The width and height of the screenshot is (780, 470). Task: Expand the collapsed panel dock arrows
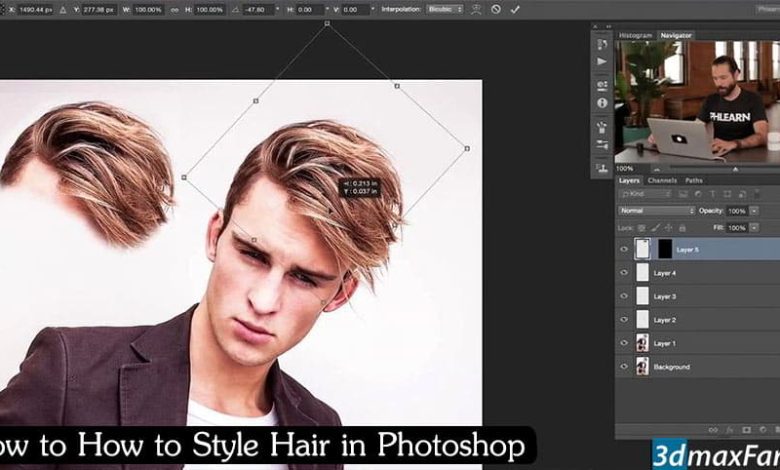click(608, 26)
